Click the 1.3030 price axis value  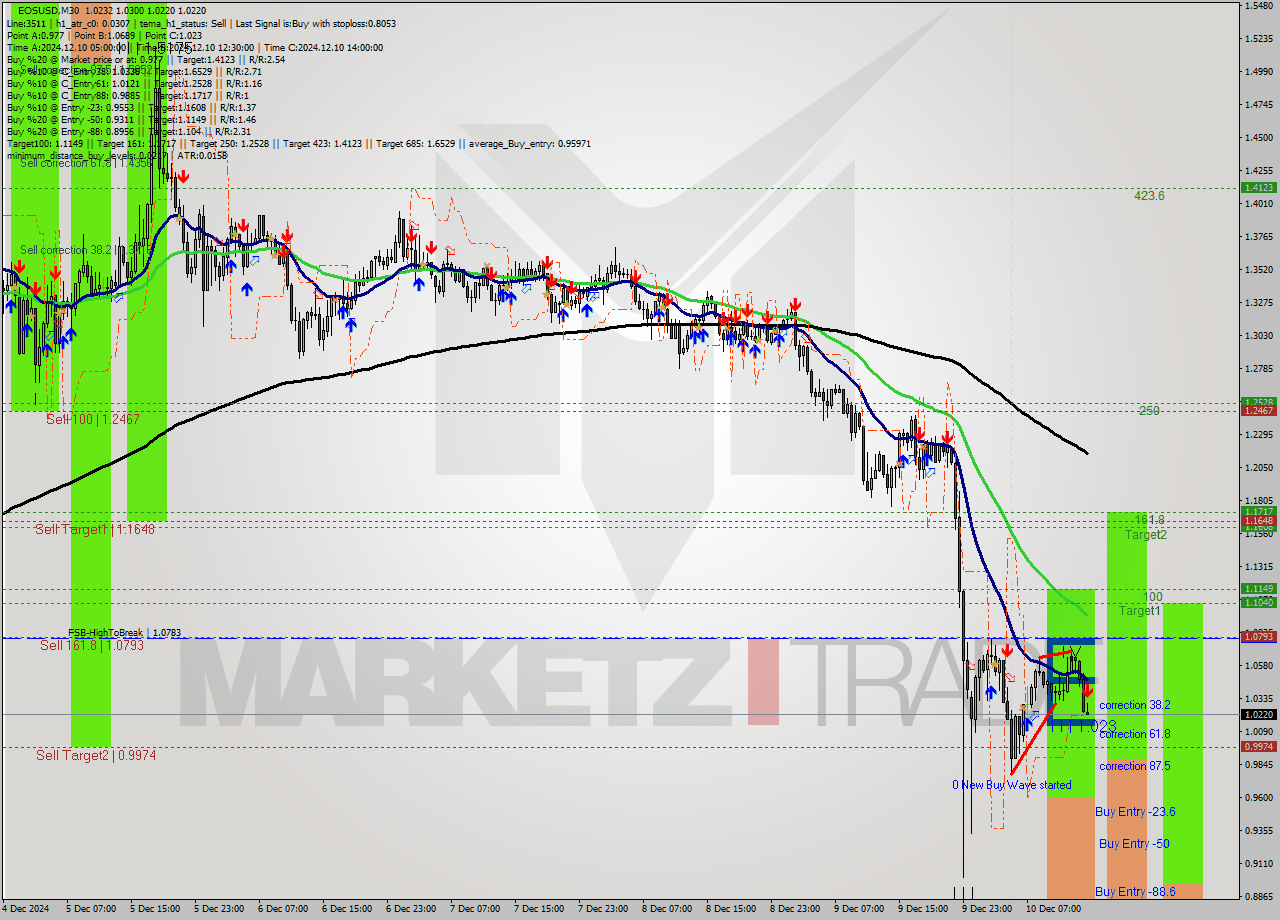(x=1258, y=335)
